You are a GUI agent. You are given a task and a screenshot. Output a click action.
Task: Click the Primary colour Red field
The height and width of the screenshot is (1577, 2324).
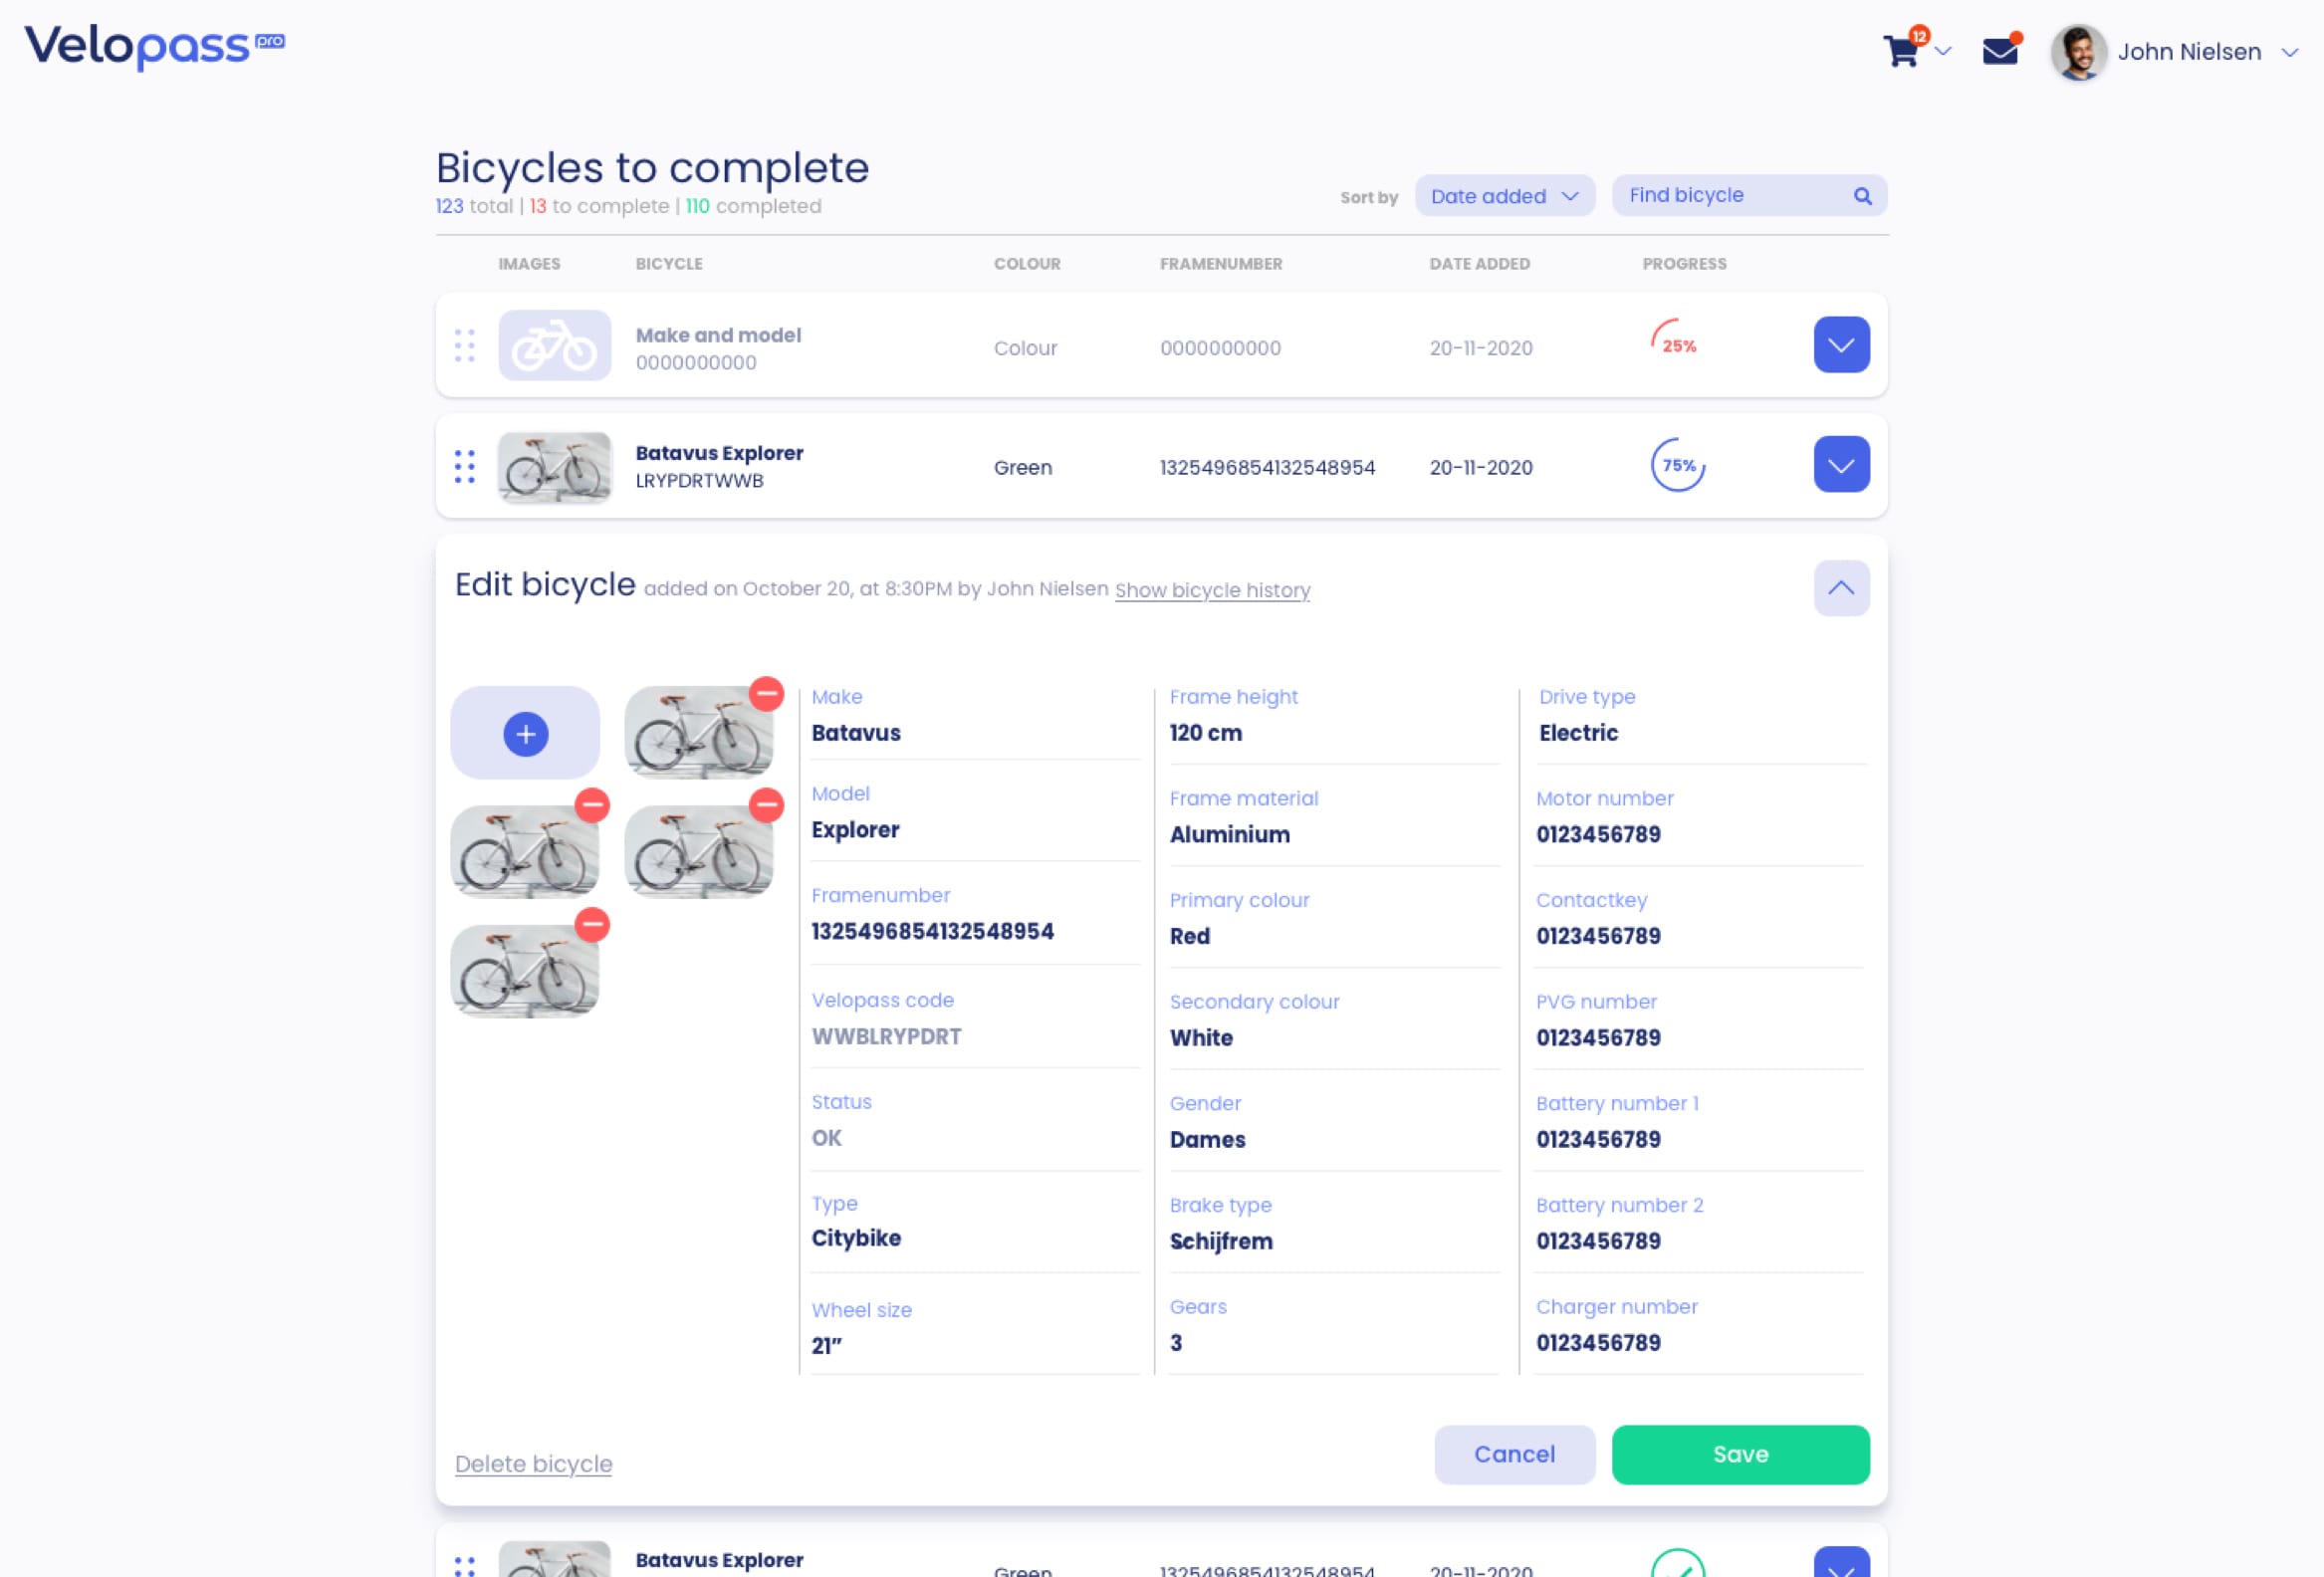pos(1334,919)
